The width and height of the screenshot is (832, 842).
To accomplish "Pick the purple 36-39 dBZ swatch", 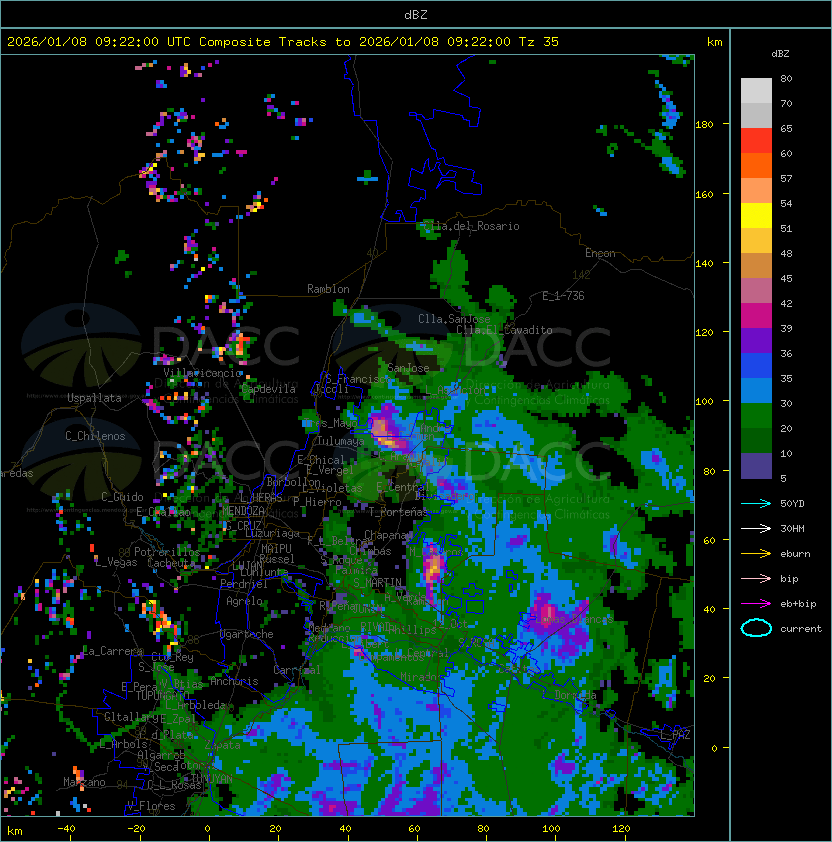I will pos(756,341).
